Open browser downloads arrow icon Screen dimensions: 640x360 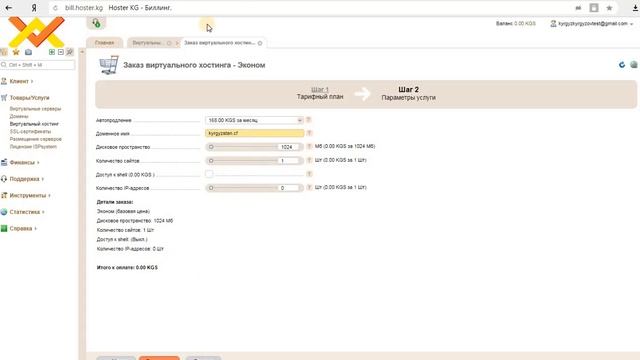point(636,8)
